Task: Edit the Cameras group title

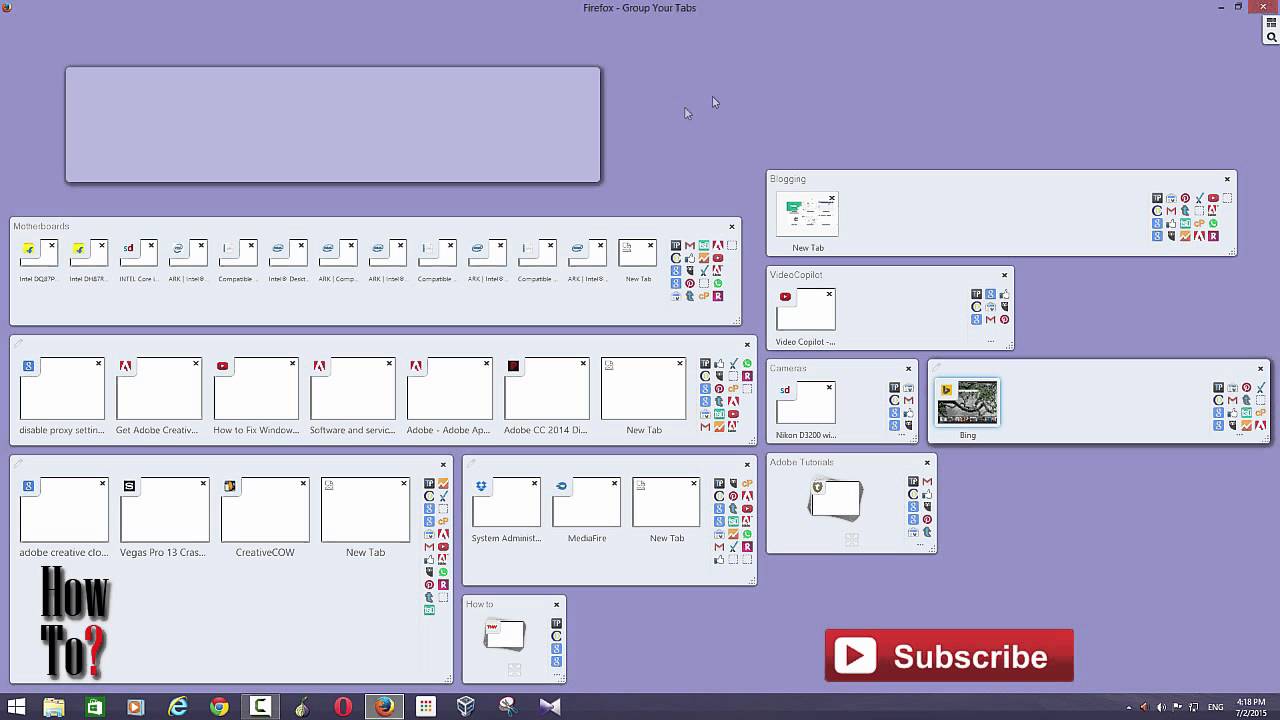Action: coord(788,368)
